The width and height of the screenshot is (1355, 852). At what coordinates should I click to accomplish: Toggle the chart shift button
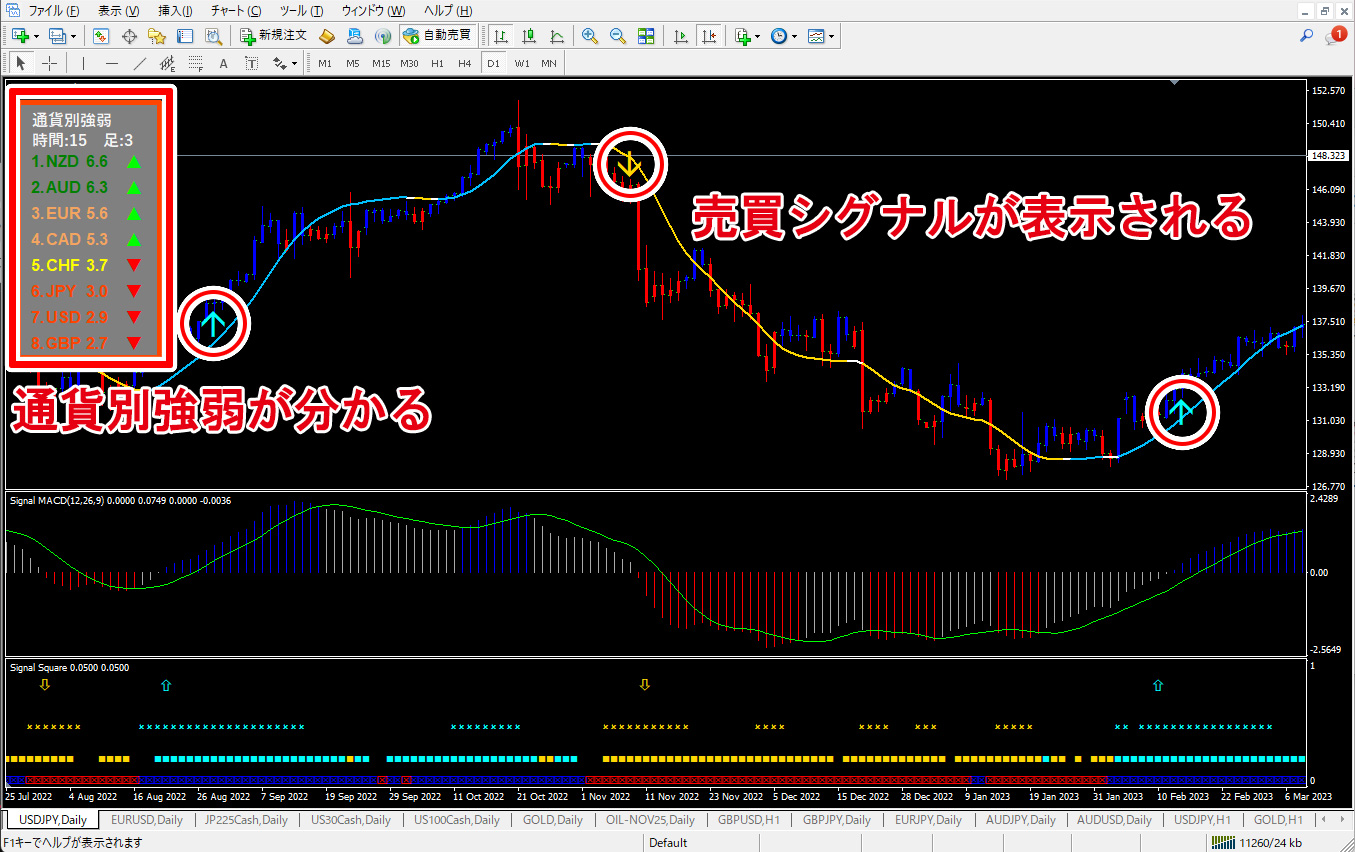coord(709,36)
